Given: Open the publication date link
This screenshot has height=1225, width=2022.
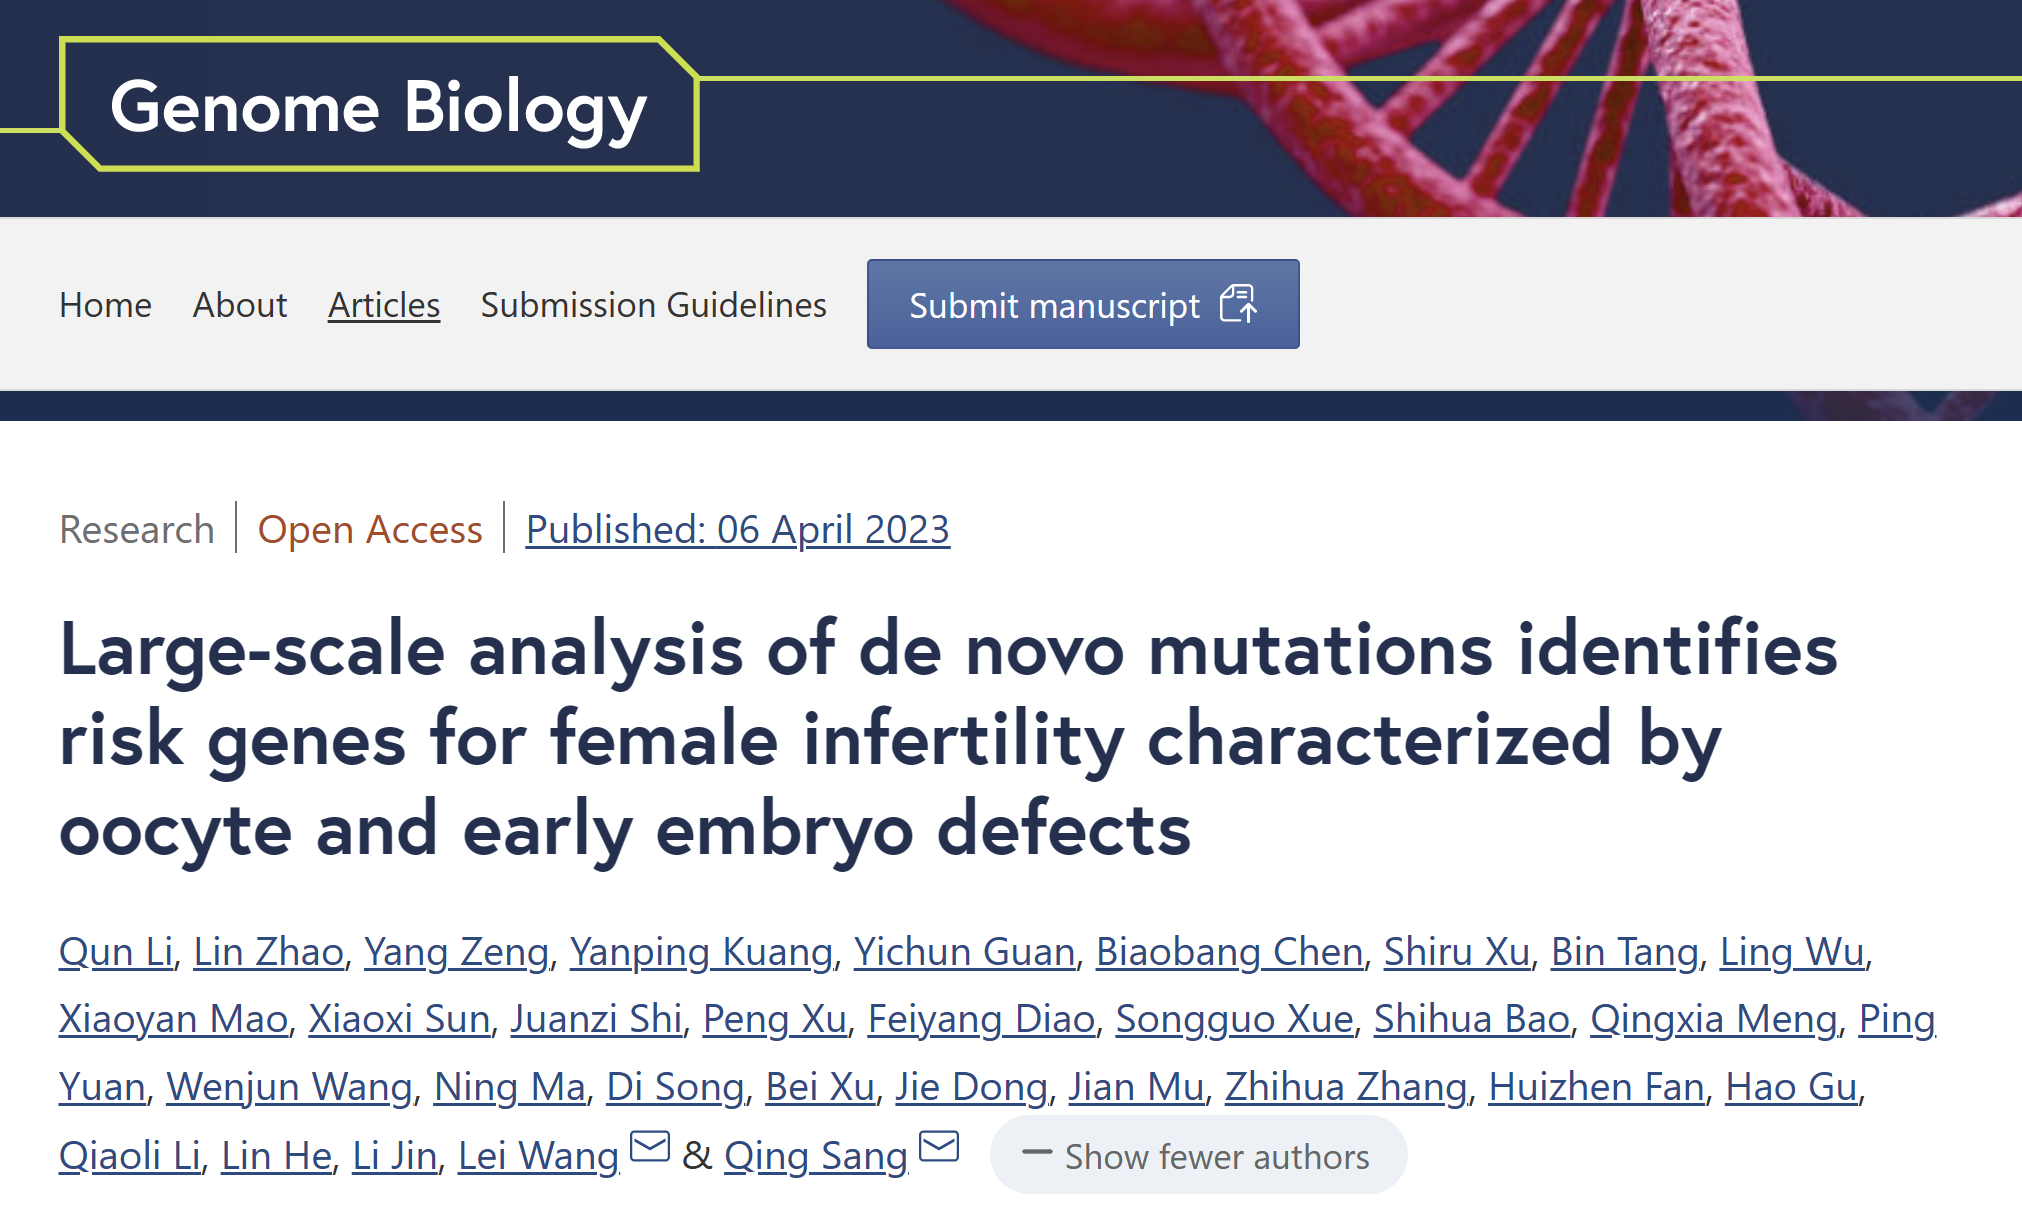Looking at the screenshot, I should 737,530.
